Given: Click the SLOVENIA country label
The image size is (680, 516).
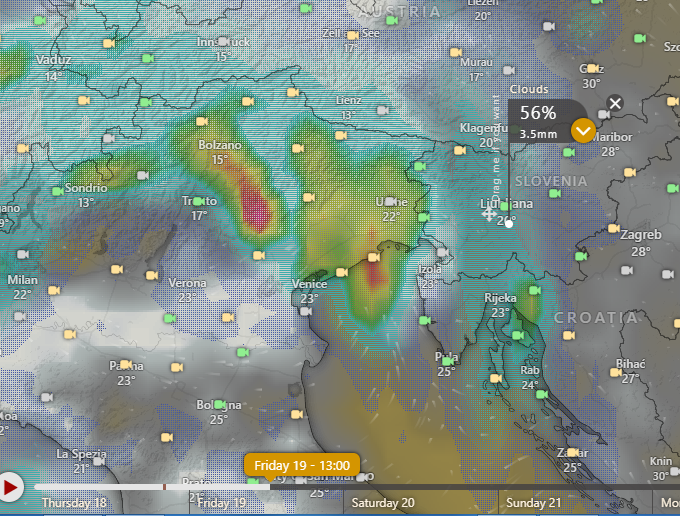Looking at the screenshot, I should [551, 181].
